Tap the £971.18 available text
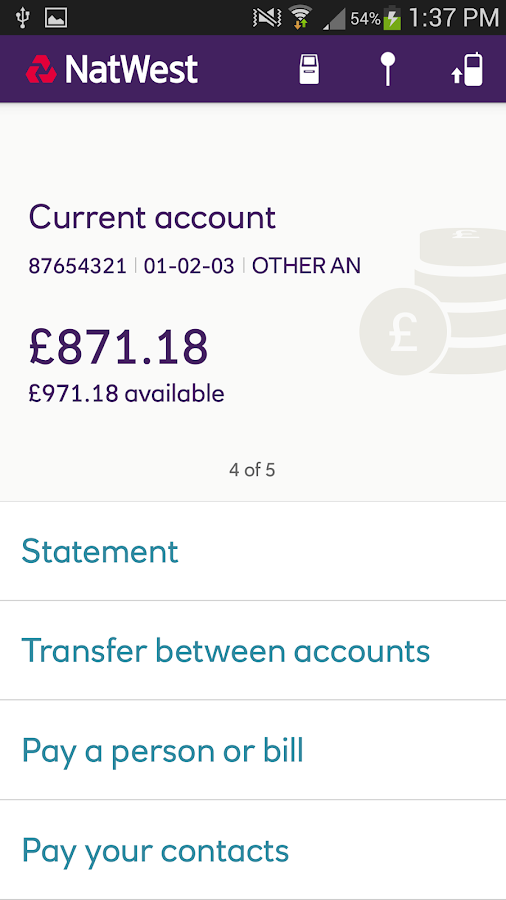This screenshot has width=506, height=900. click(x=126, y=394)
